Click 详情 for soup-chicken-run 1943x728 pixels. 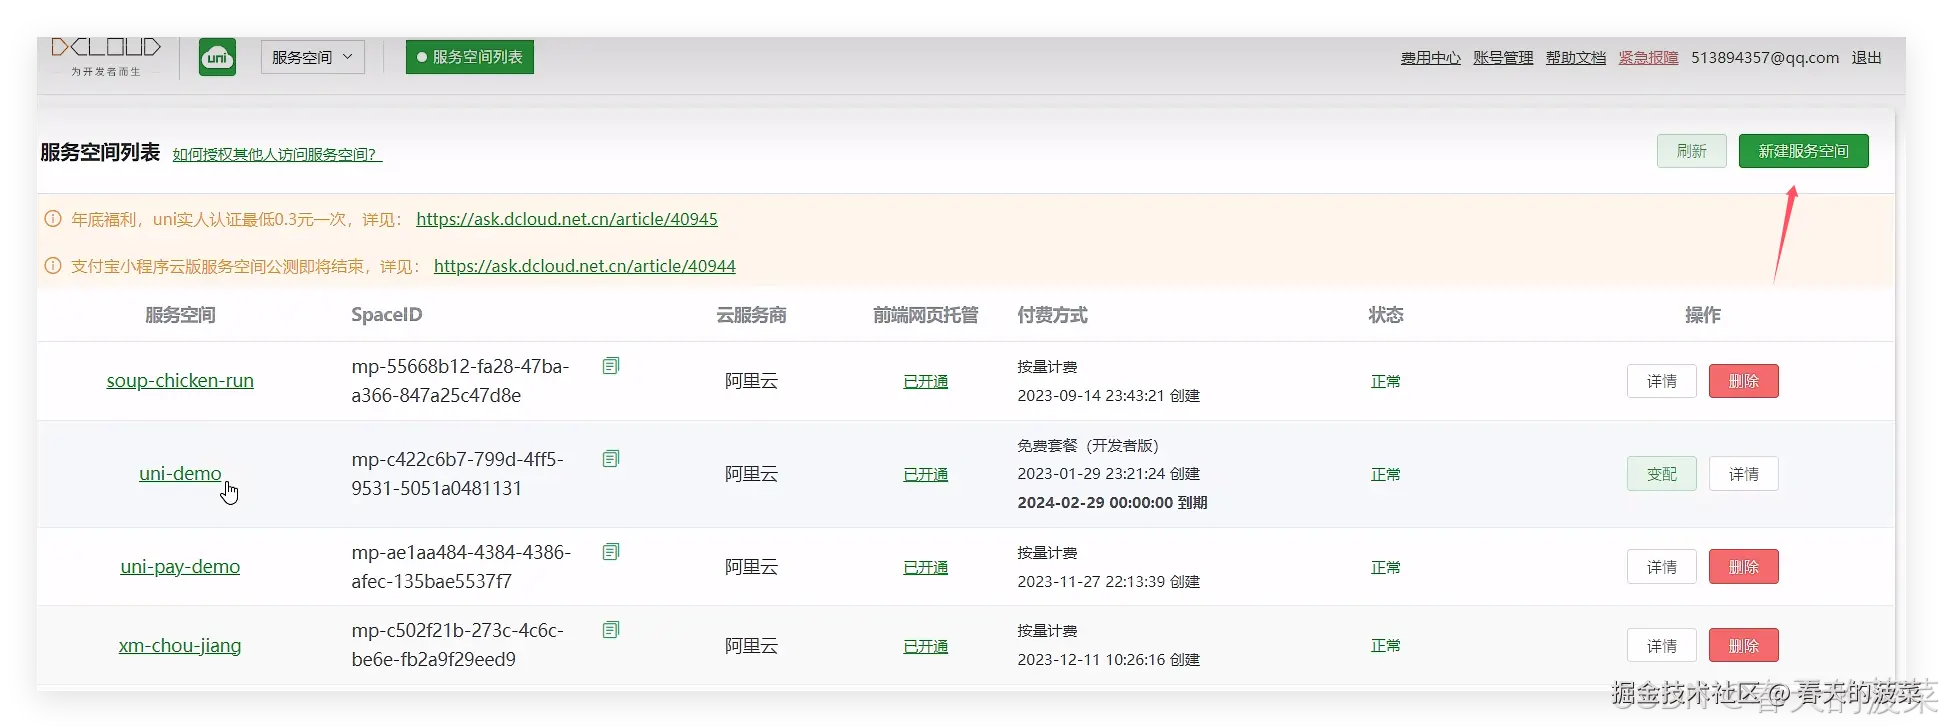(1661, 381)
